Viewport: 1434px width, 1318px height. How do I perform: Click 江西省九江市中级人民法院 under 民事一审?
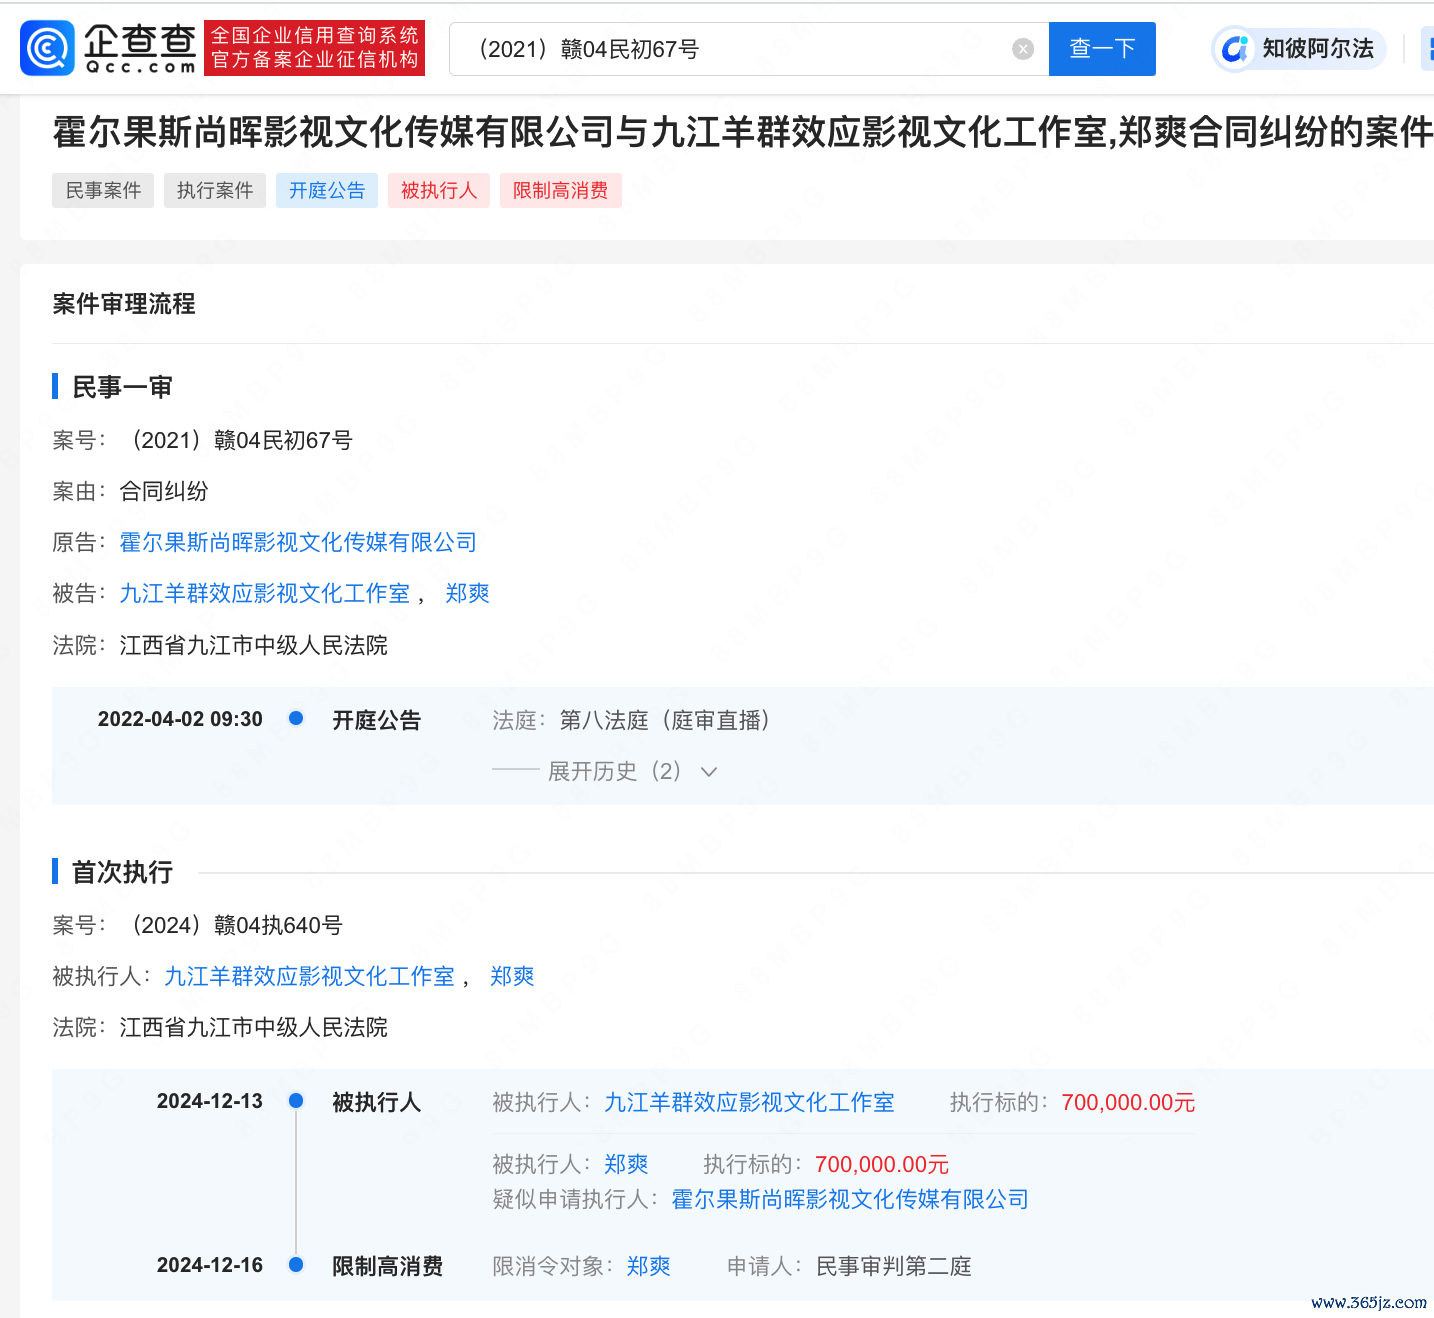(254, 645)
